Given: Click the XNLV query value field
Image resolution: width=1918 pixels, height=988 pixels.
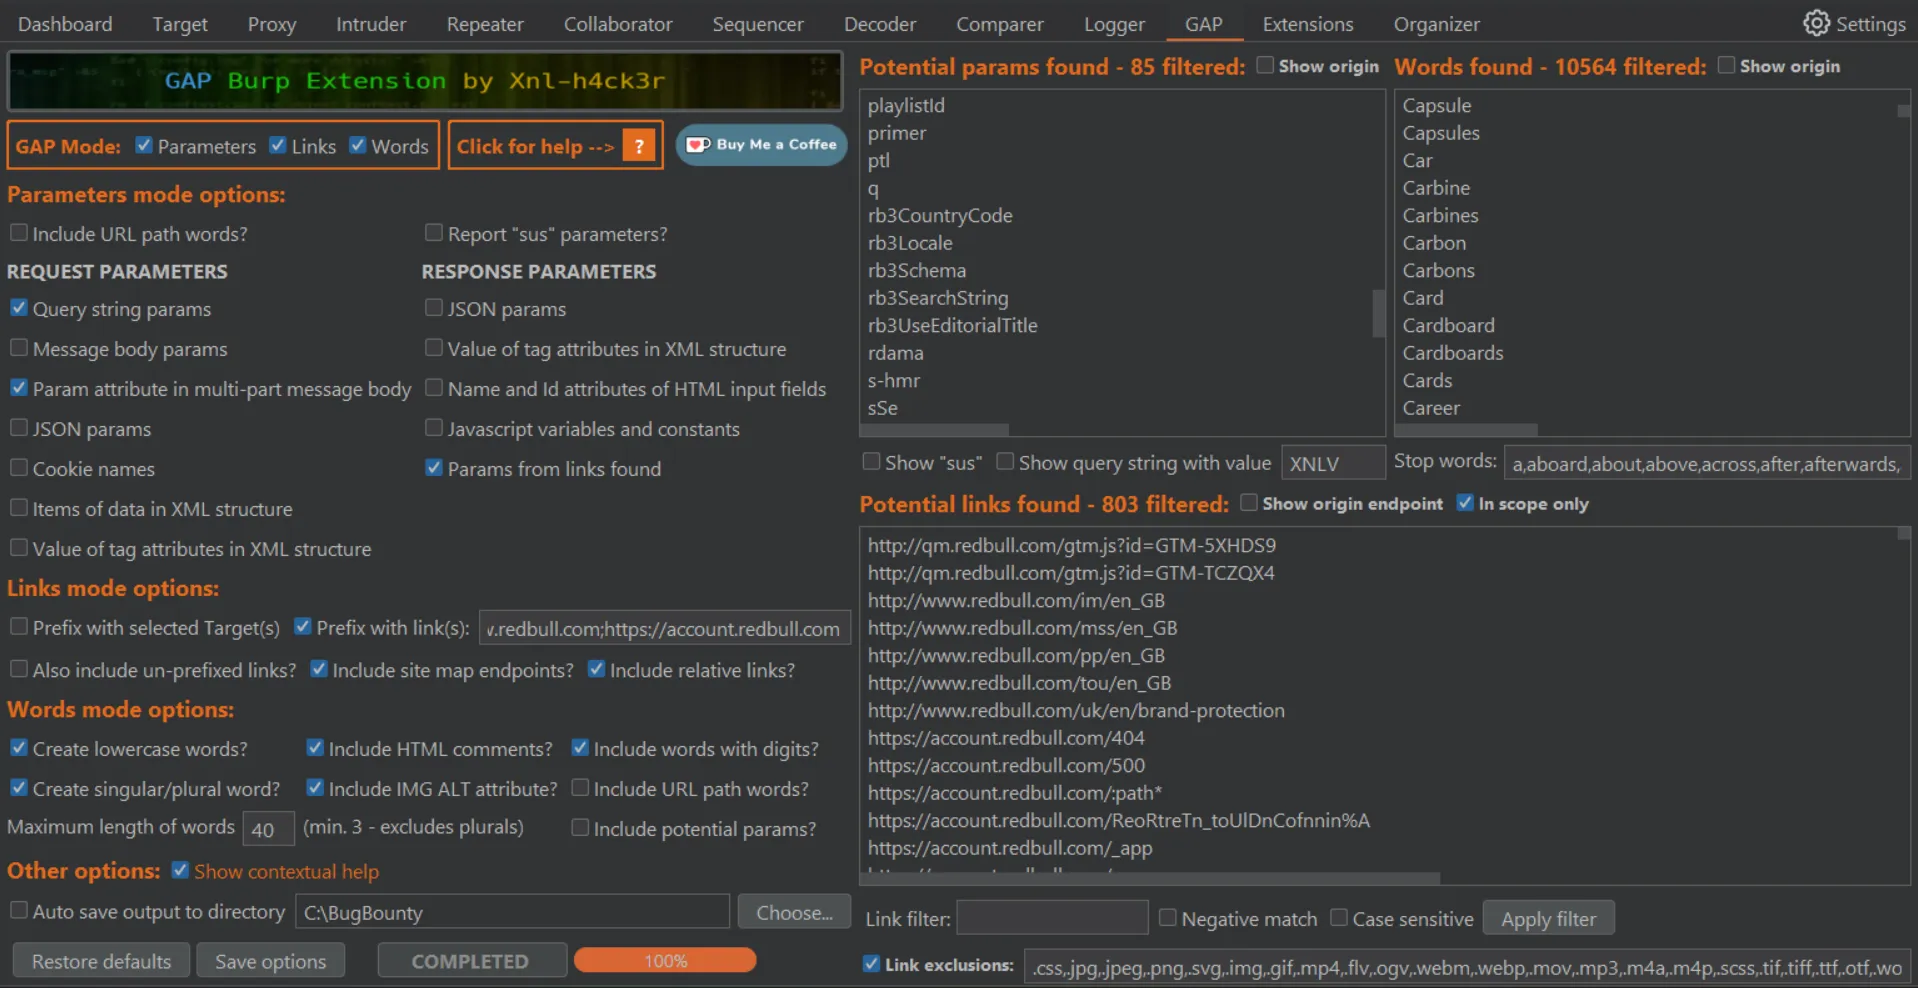Looking at the screenshot, I should tap(1333, 463).
